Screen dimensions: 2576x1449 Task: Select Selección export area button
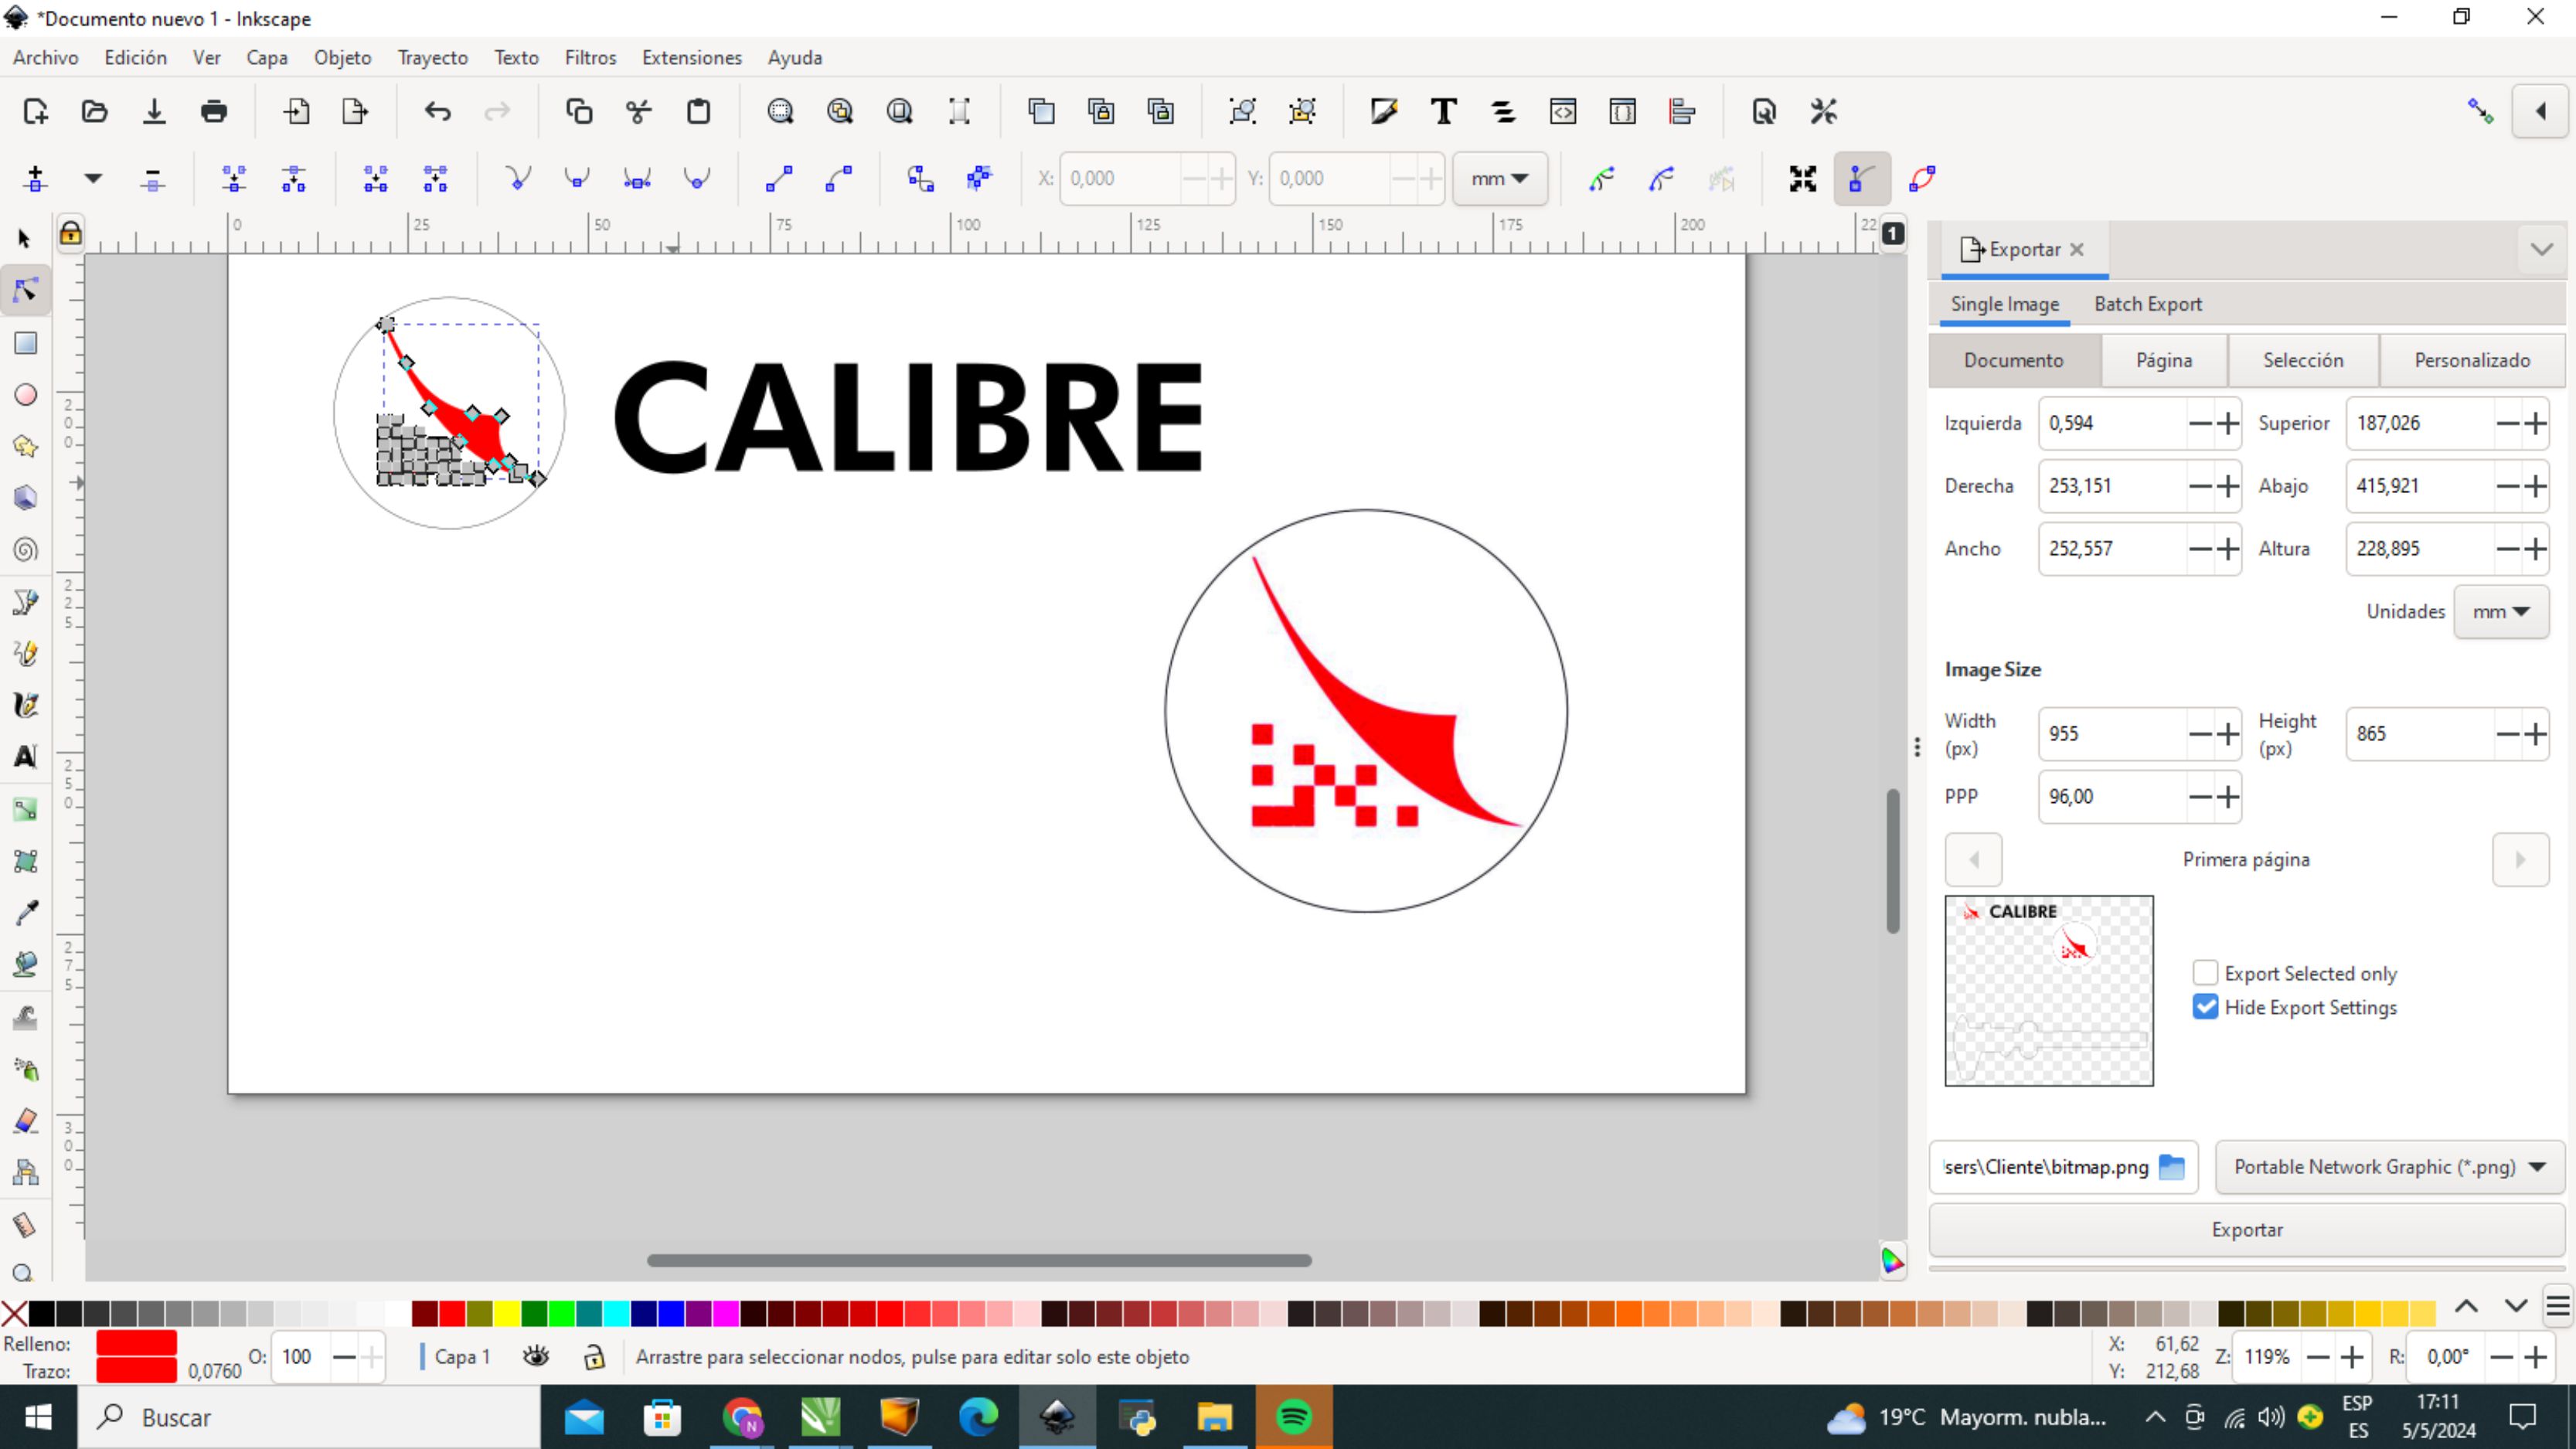point(2303,360)
